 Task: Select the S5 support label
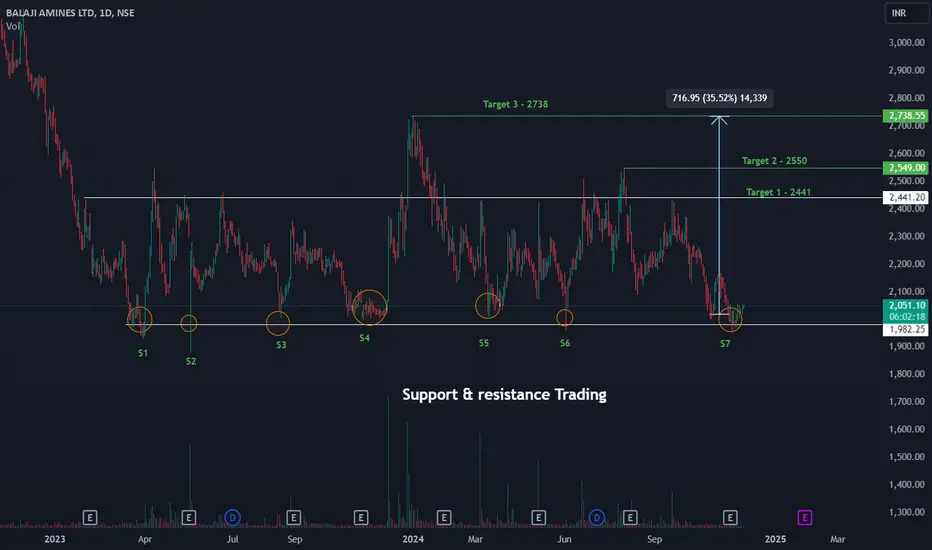pyautogui.click(x=484, y=343)
